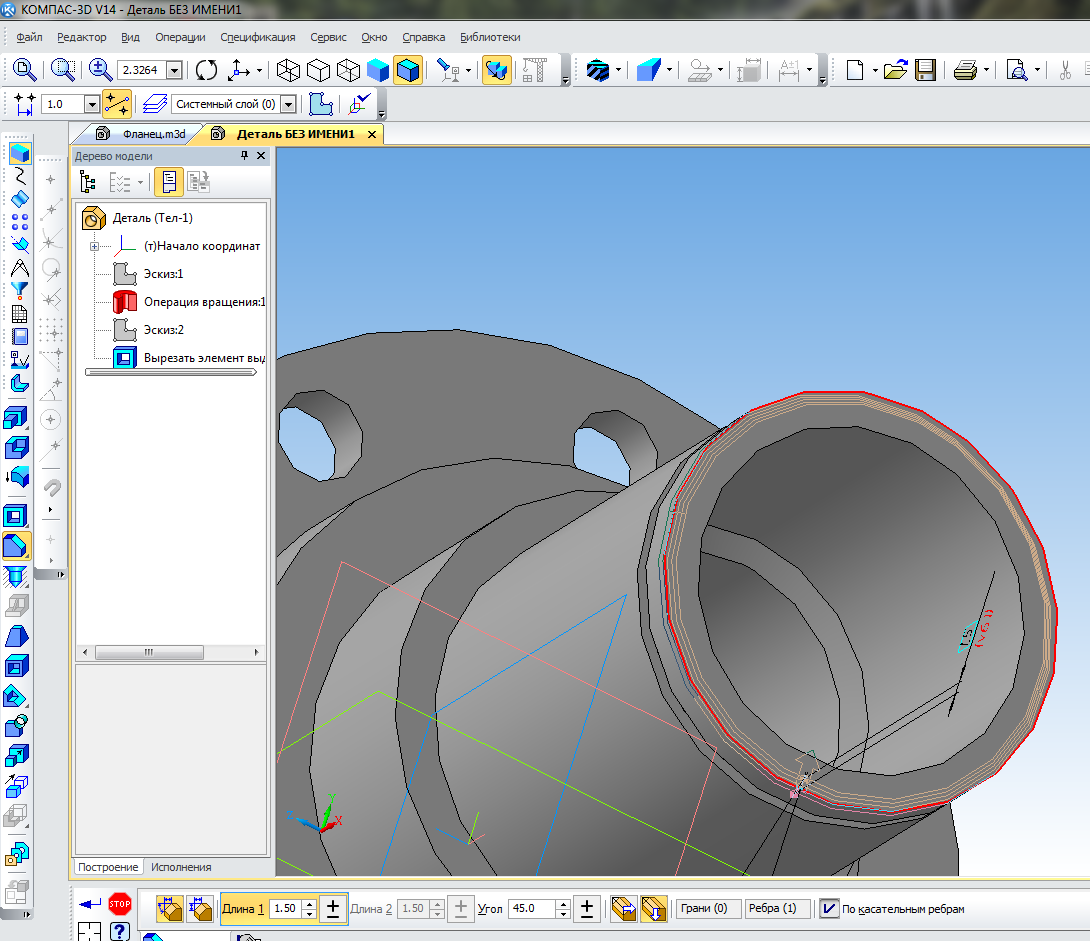Click the 'Угол' 45.0 input field
Screen dimensions: 1090x941
530,908
